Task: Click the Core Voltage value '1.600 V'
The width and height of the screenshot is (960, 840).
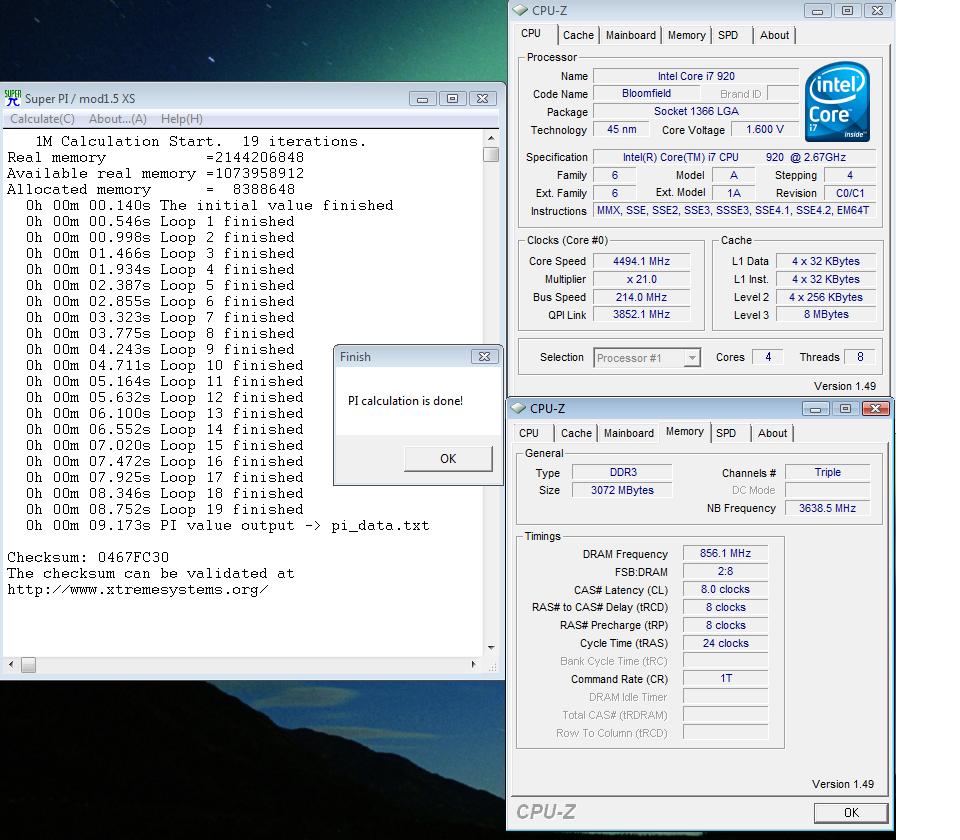Action: coord(765,129)
